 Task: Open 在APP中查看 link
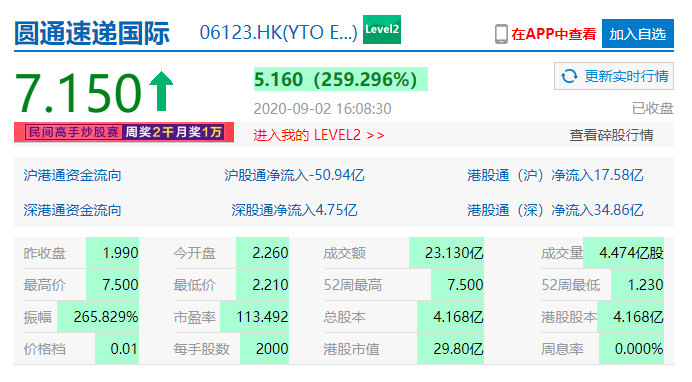click(x=554, y=34)
